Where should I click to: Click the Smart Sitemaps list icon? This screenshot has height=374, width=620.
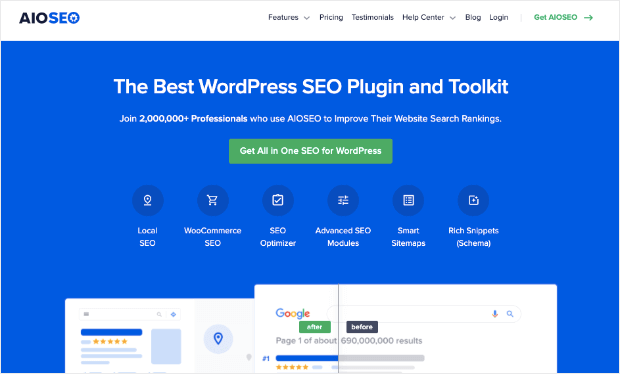click(x=408, y=200)
